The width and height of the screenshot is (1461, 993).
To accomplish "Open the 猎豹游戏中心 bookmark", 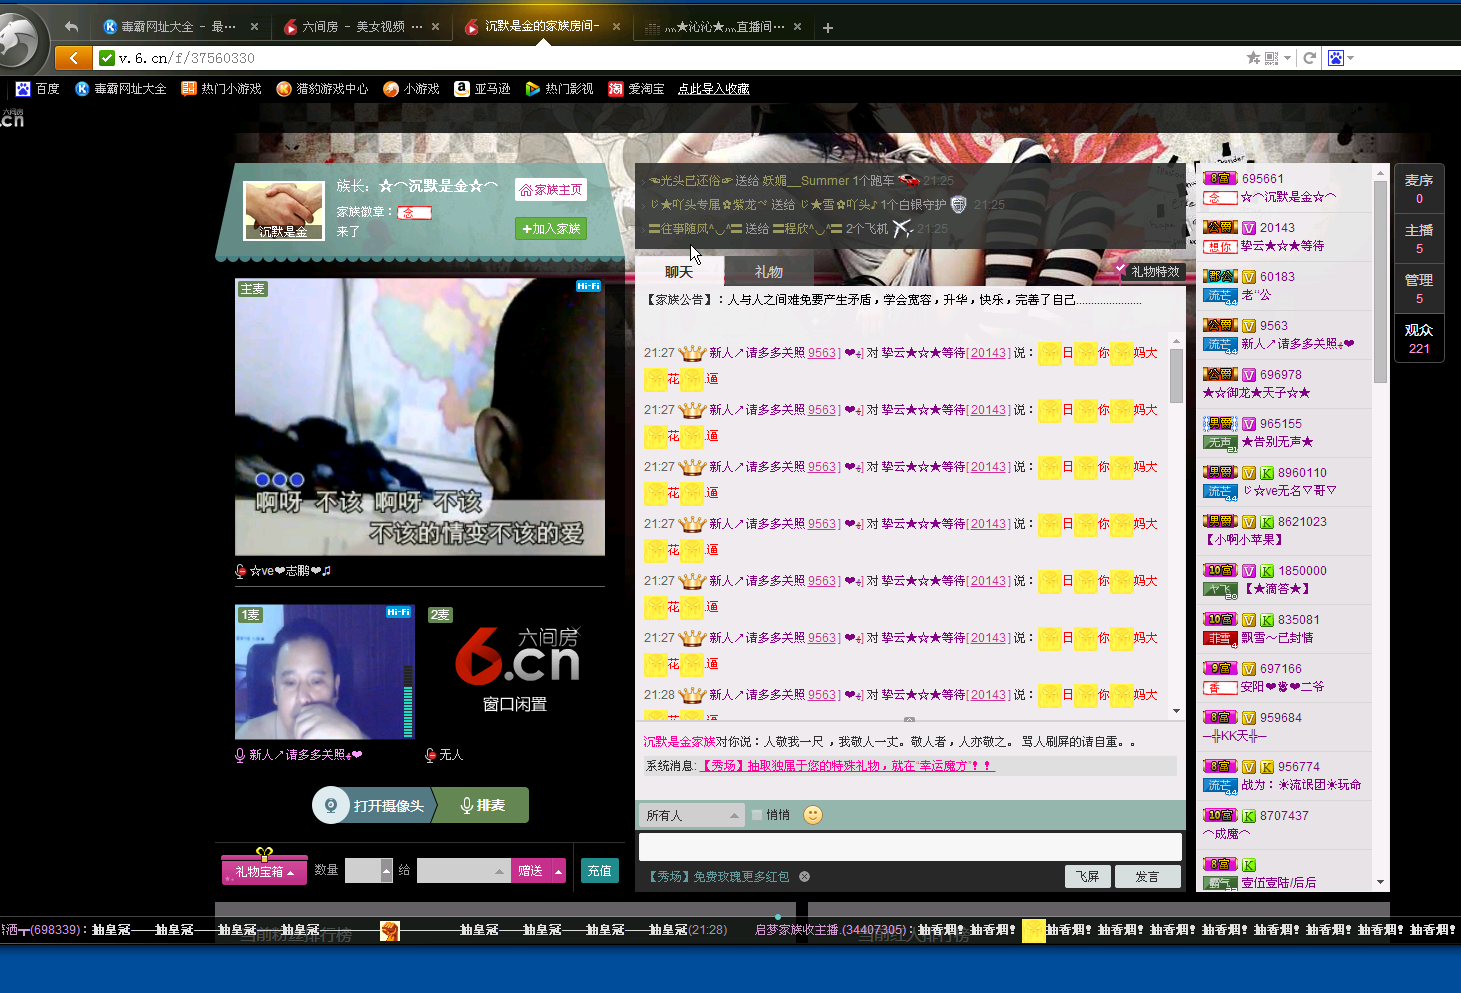I will [322, 89].
